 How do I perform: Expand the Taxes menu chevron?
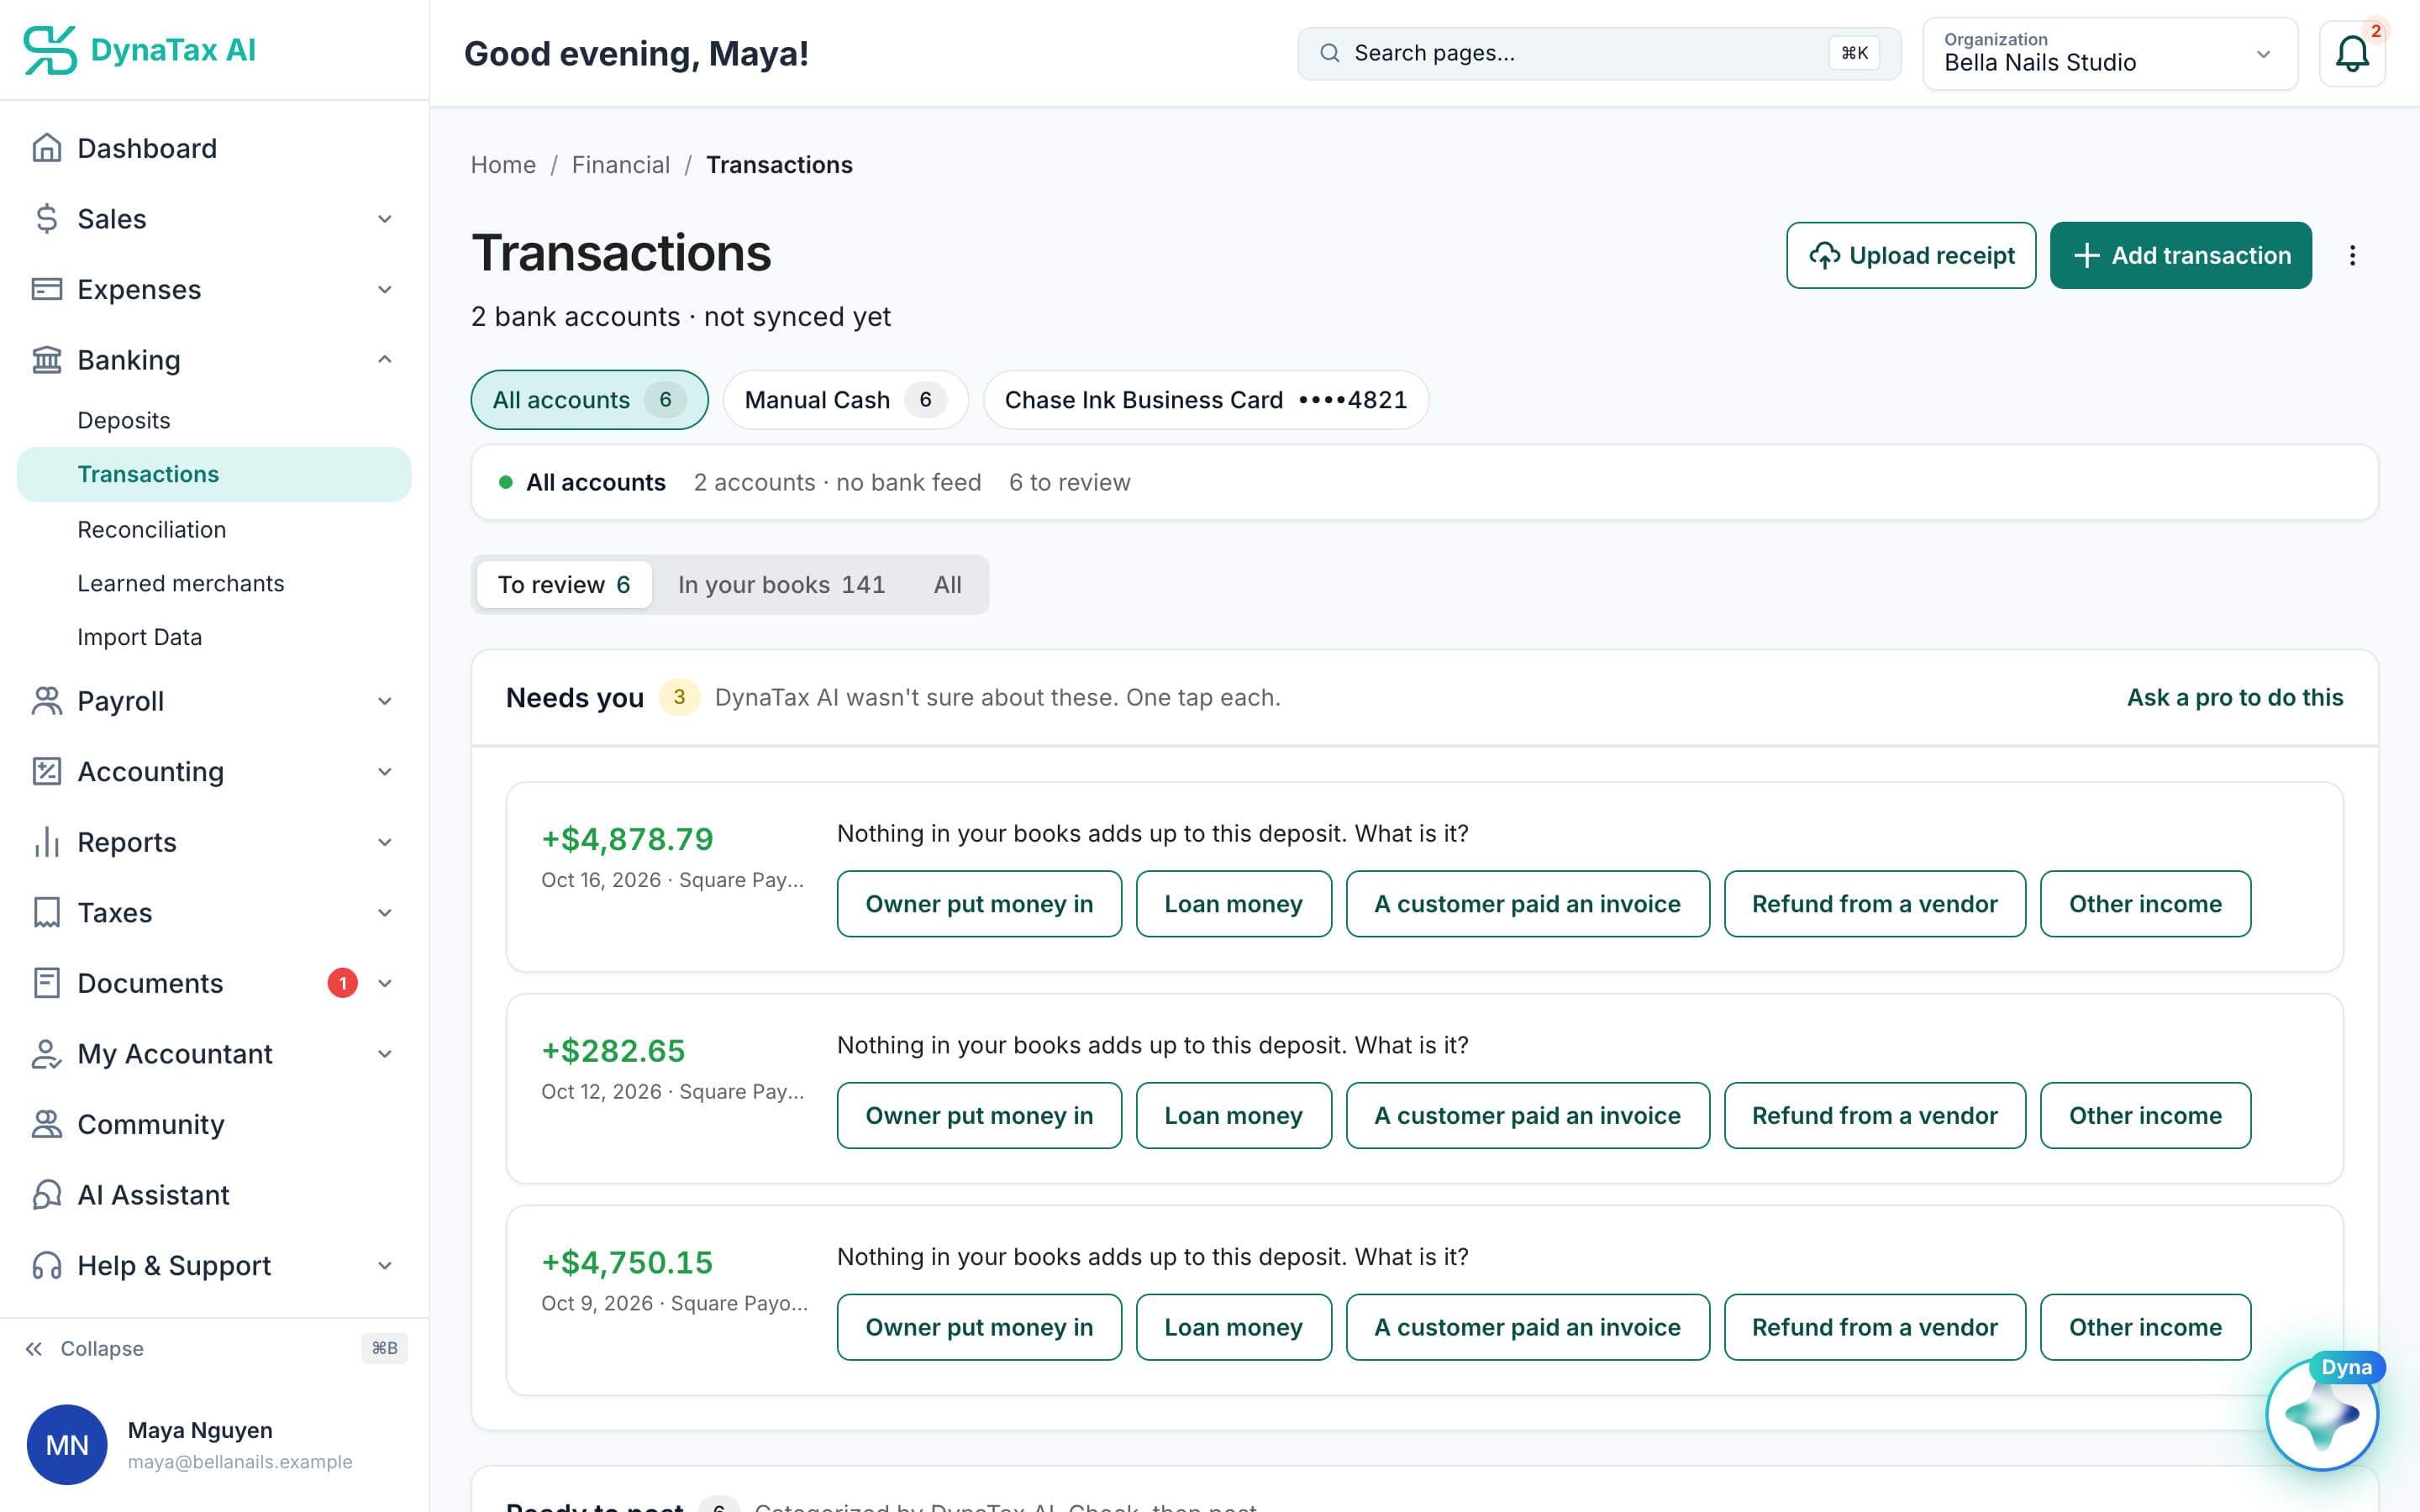pos(384,913)
